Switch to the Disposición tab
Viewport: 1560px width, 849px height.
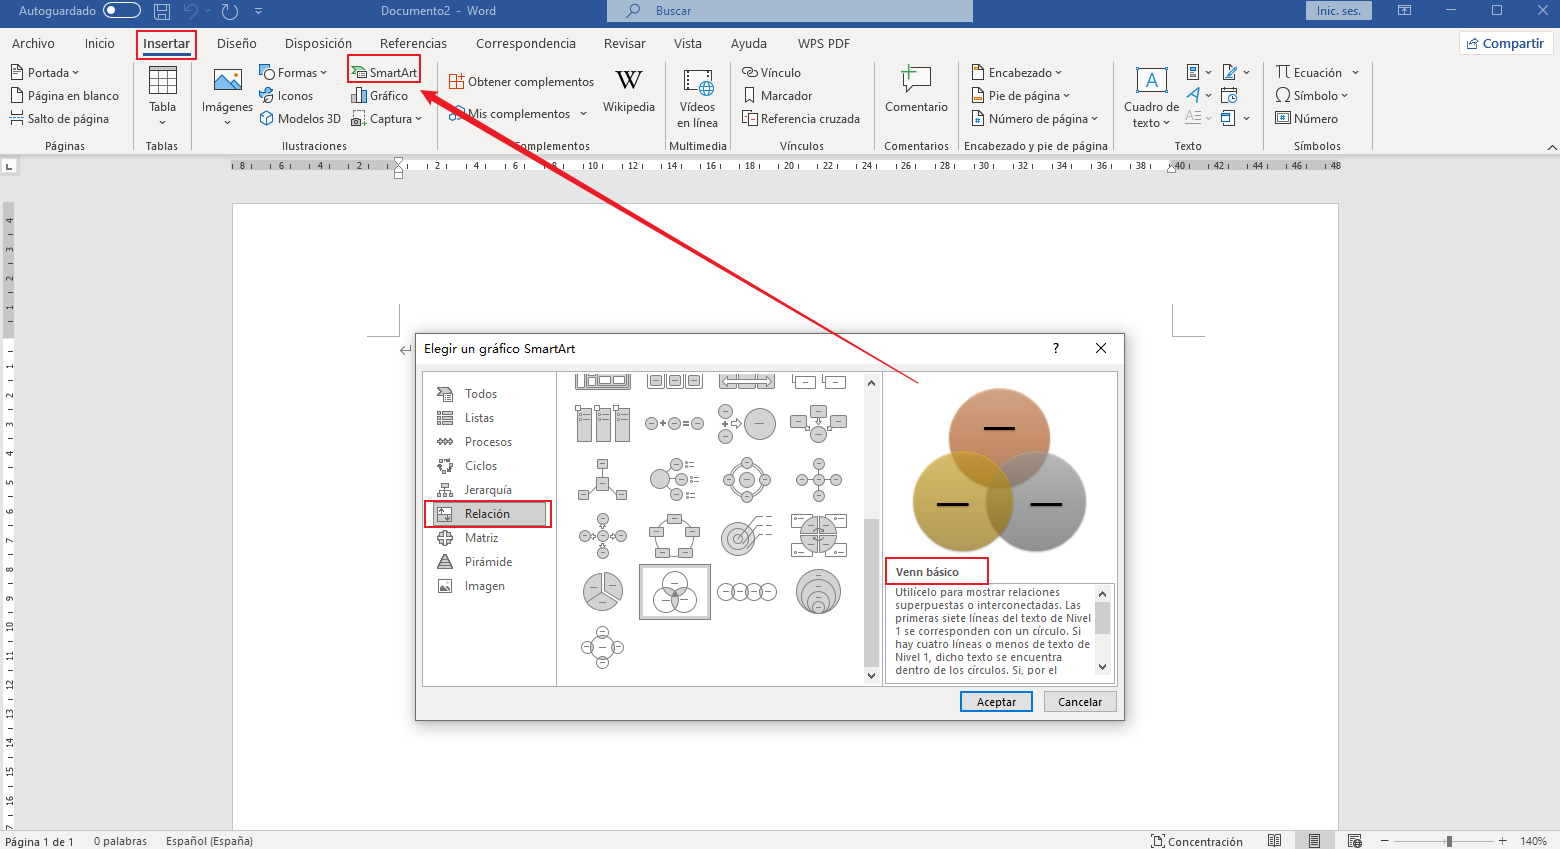[318, 44]
